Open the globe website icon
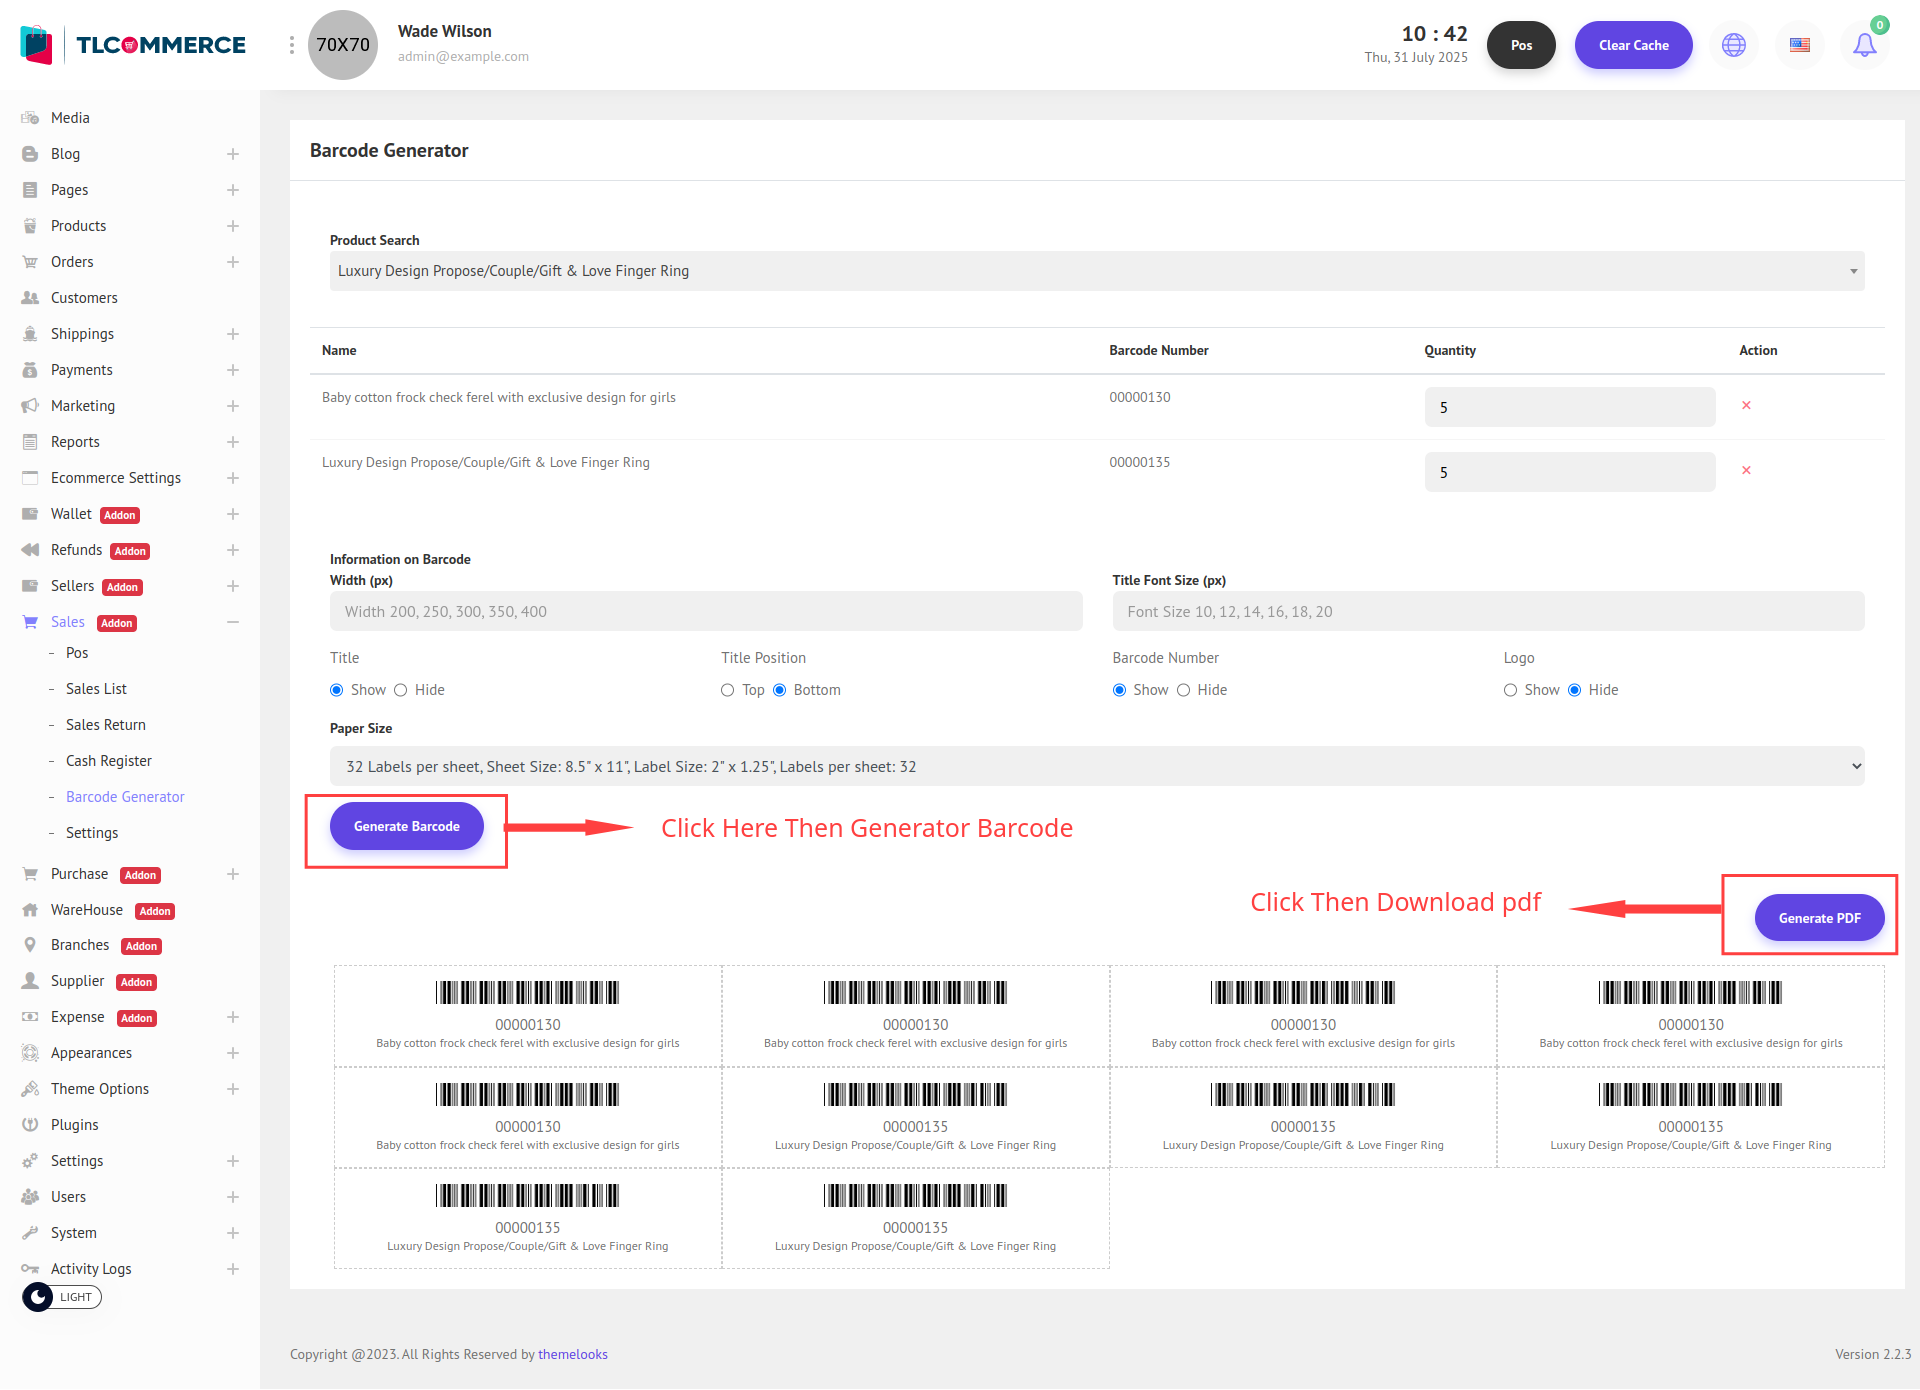This screenshot has height=1390, width=1920. (1734, 45)
